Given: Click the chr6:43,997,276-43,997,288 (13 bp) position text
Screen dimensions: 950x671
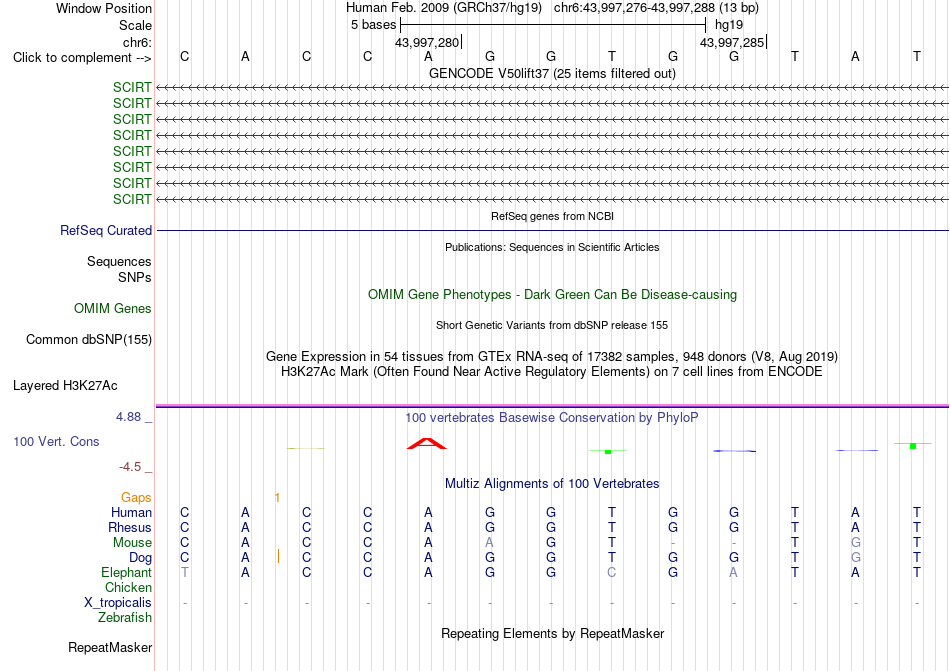Looking at the screenshot, I should (x=656, y=8).
